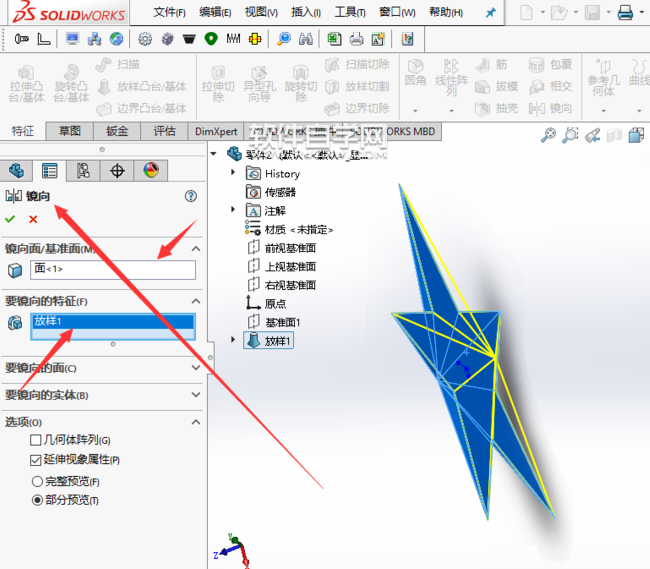
Task: Expand the 放样1 feature node
Action: [x=233, y=339]
